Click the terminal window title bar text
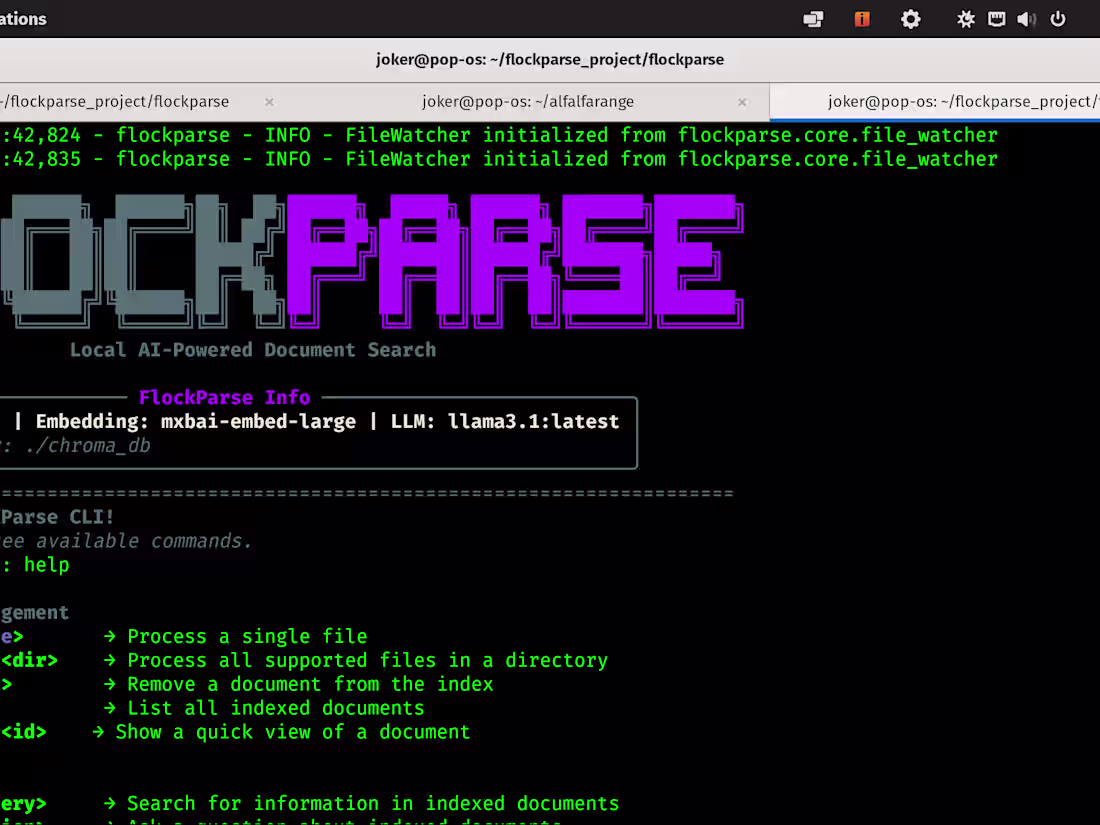Image resolution: width=1100 pixels, height=825 pixels. pyautogui.click(x=549, y=60)
